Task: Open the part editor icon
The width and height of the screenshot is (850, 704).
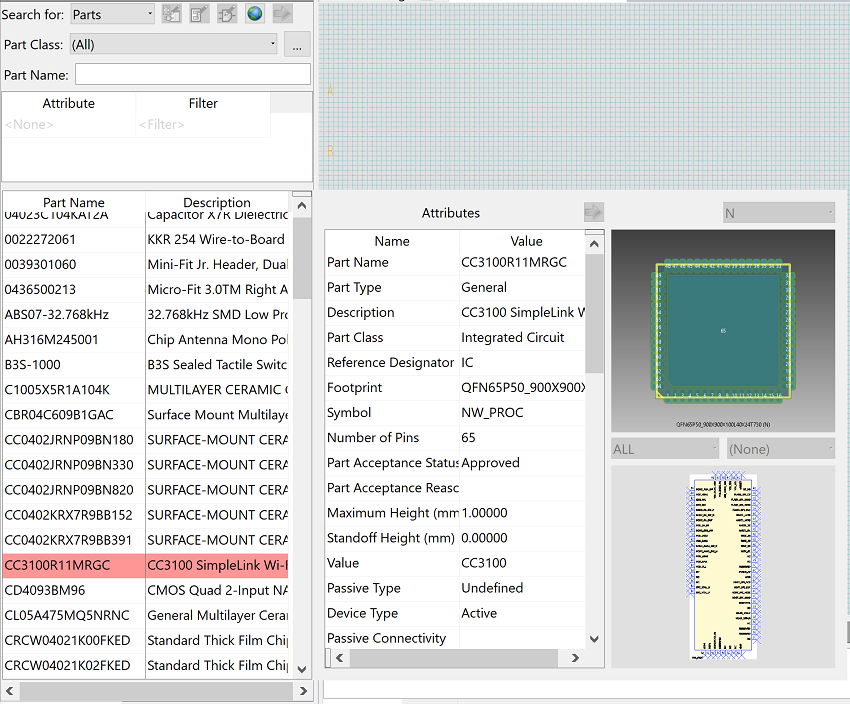Action: coord(171,14)
